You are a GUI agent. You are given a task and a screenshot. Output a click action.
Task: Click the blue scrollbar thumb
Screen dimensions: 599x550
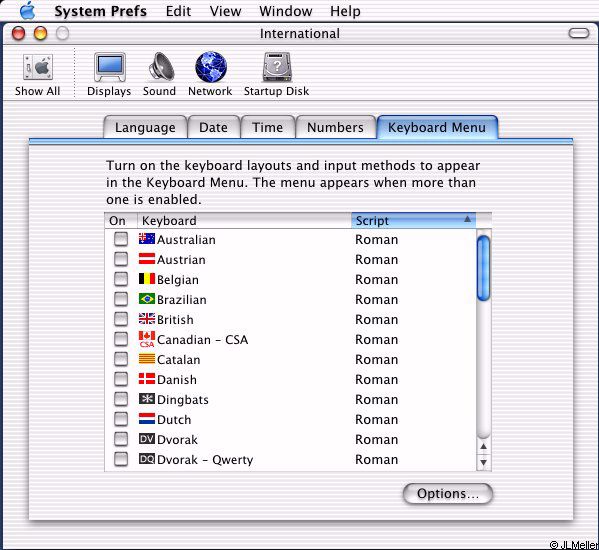pyautogui.click(x=484, y=268)
